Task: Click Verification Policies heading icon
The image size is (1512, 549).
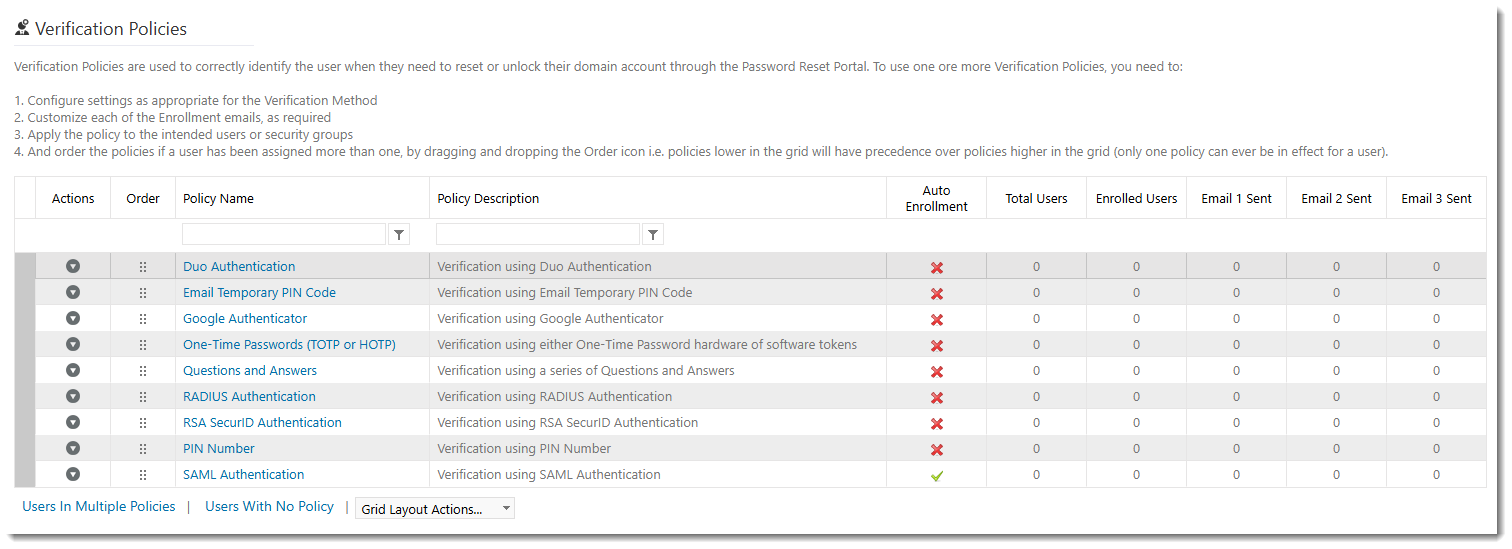Action: (x=22, y=28)
